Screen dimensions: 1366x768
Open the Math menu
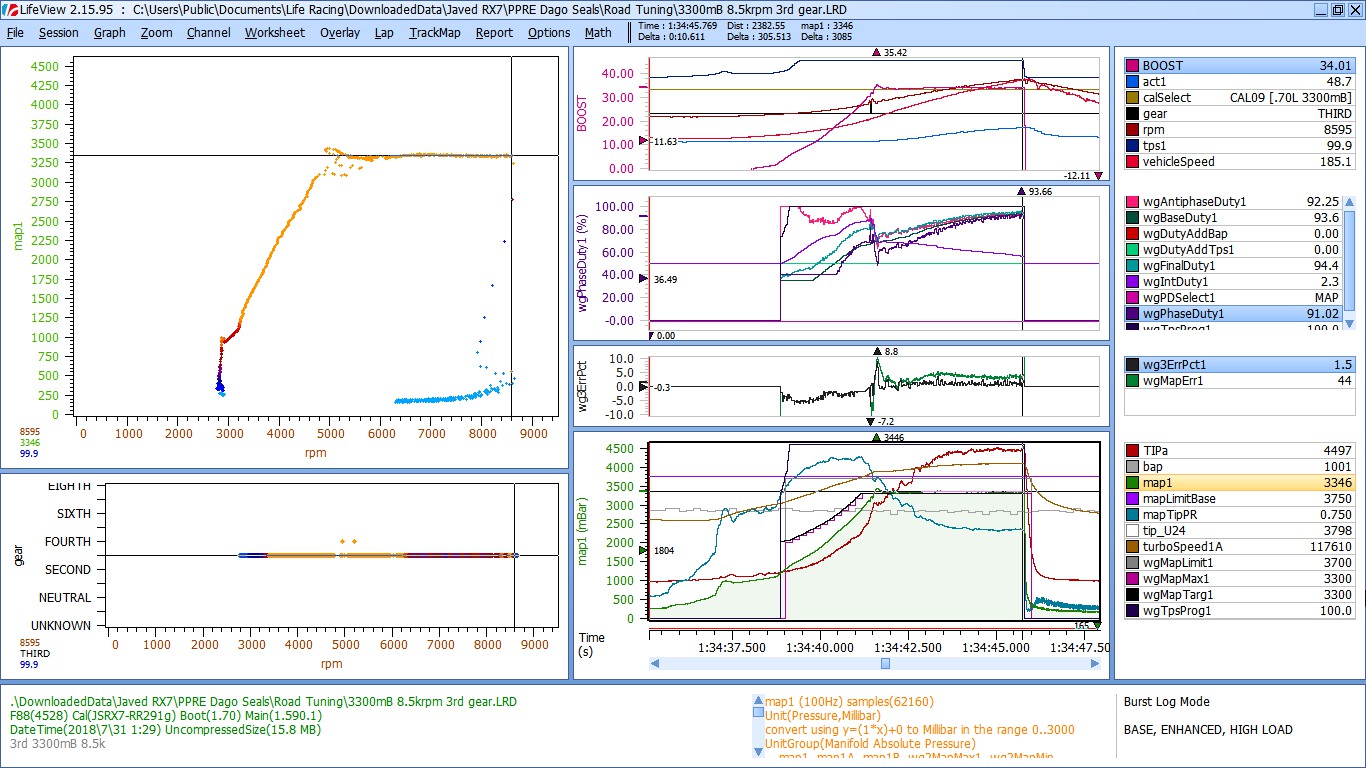pos(598,32)
